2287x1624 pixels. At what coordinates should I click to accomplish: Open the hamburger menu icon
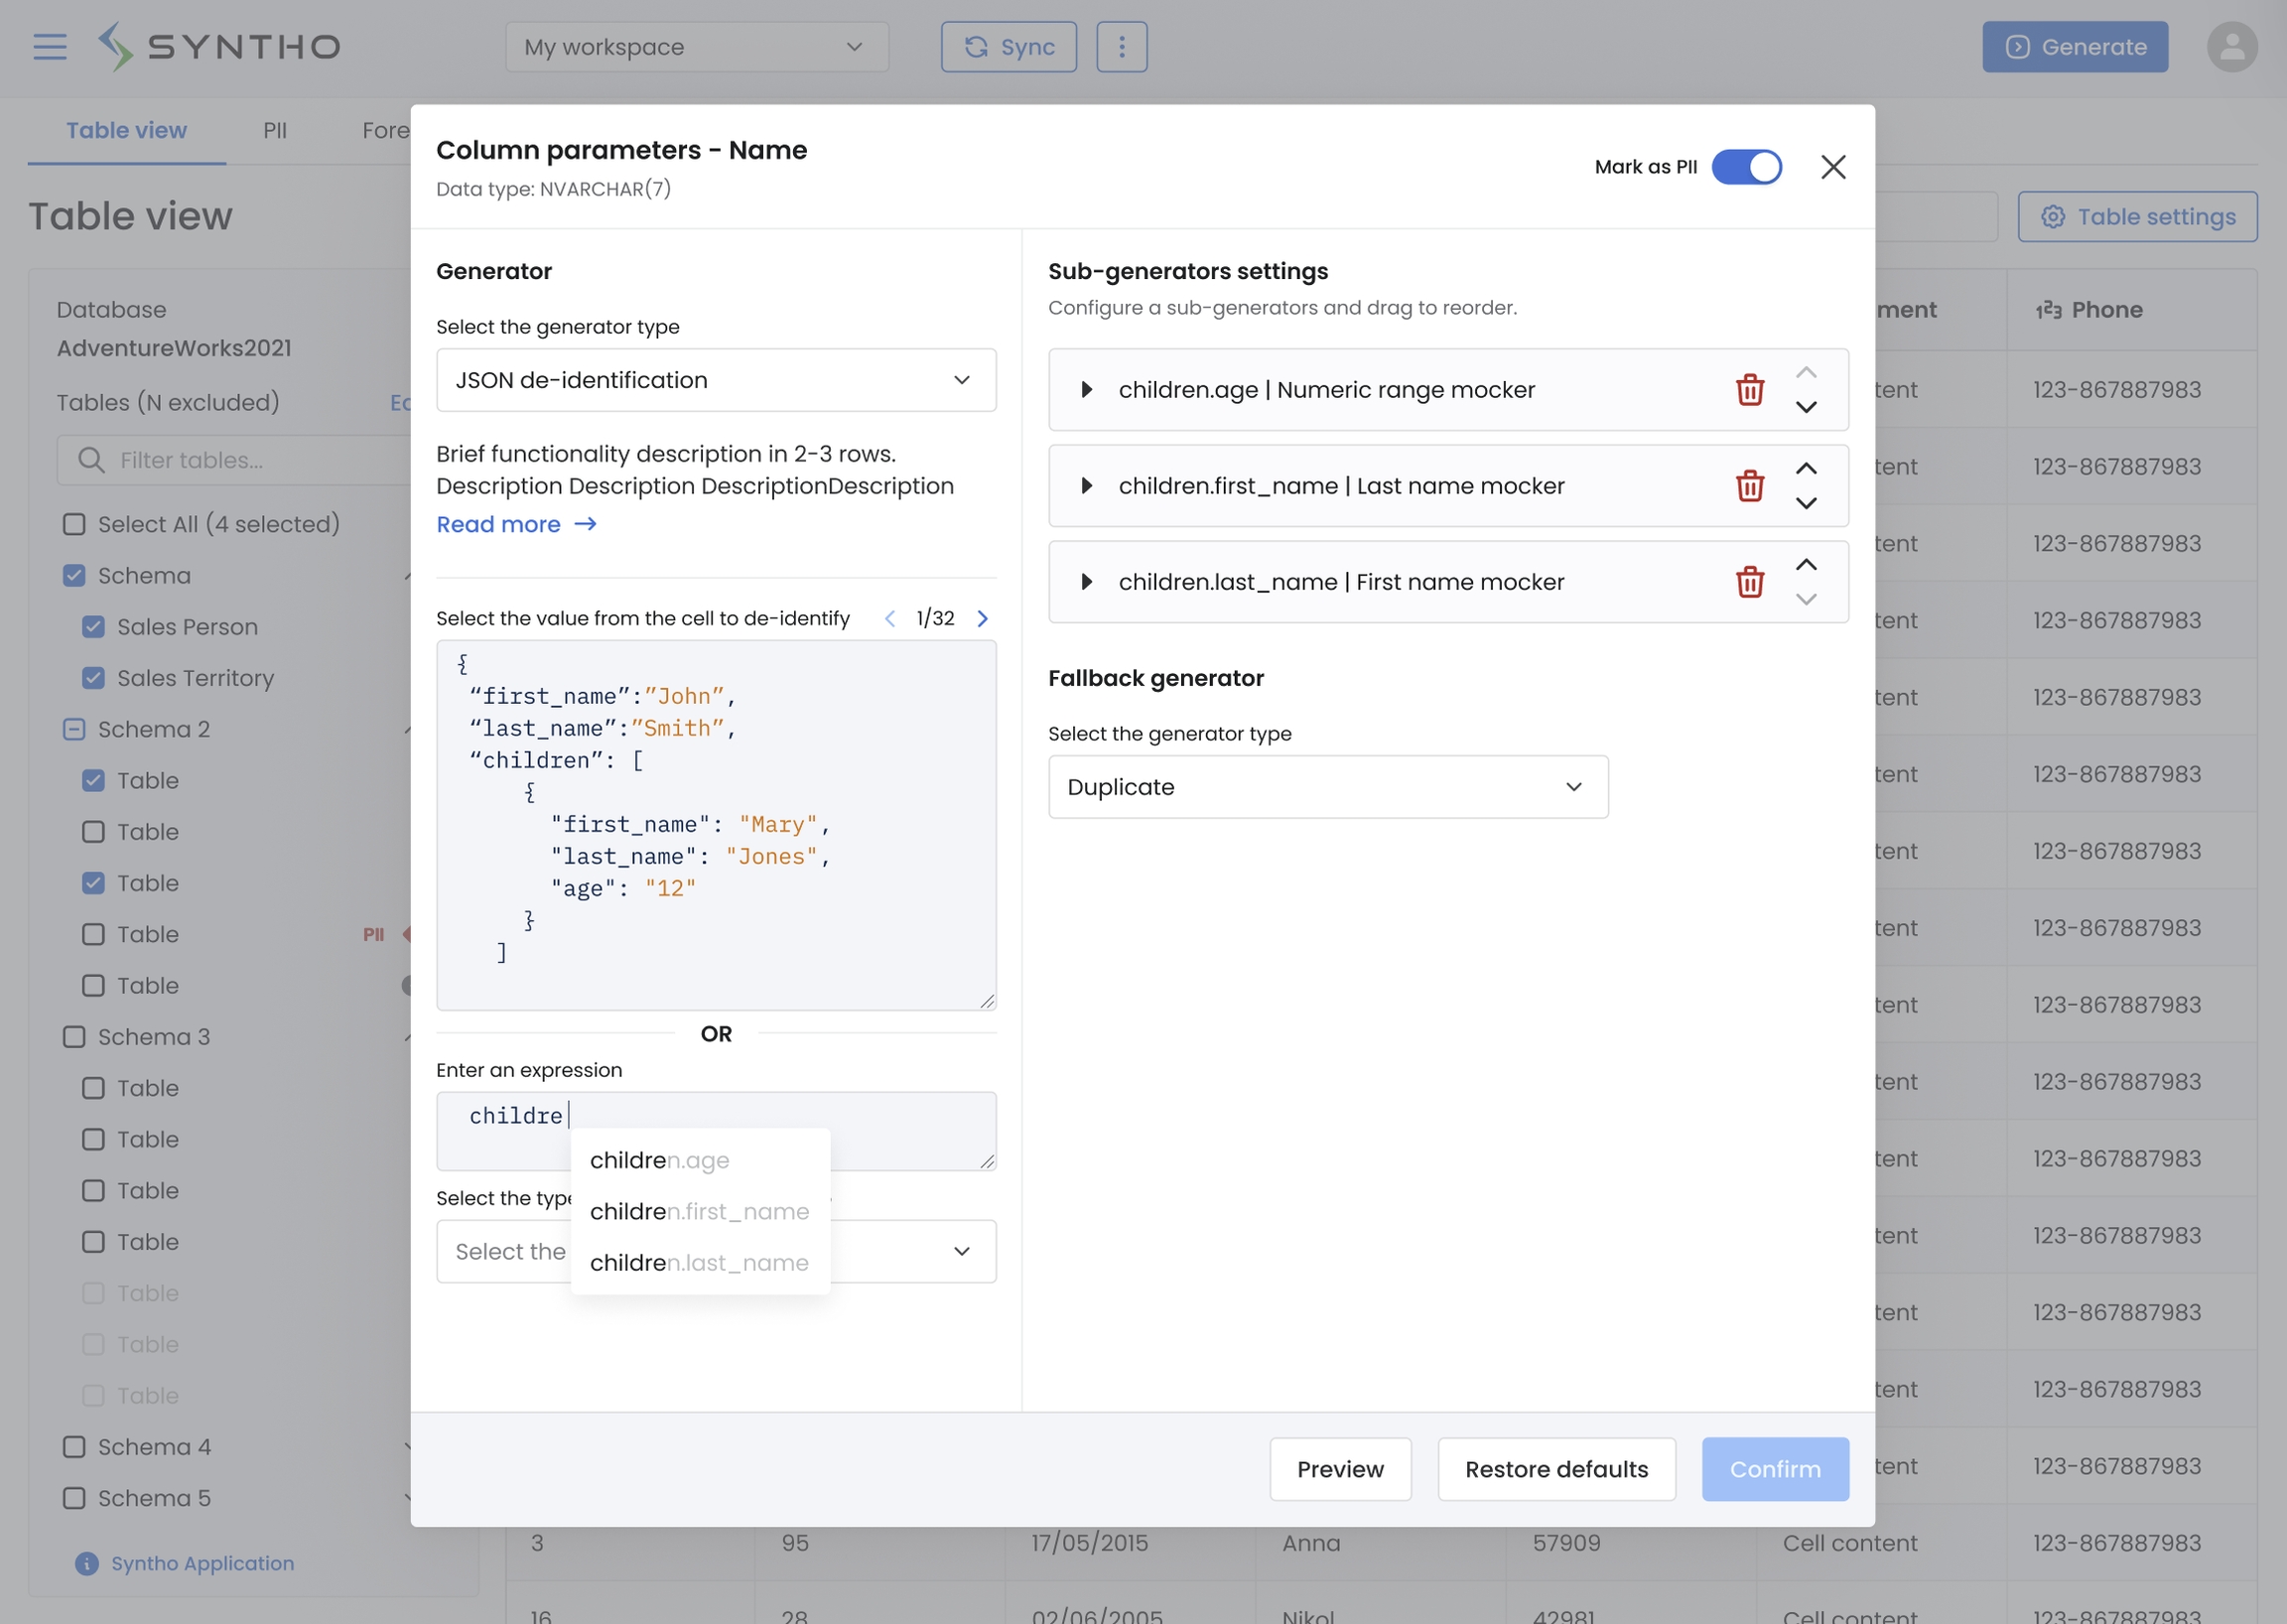coord(50,47)
